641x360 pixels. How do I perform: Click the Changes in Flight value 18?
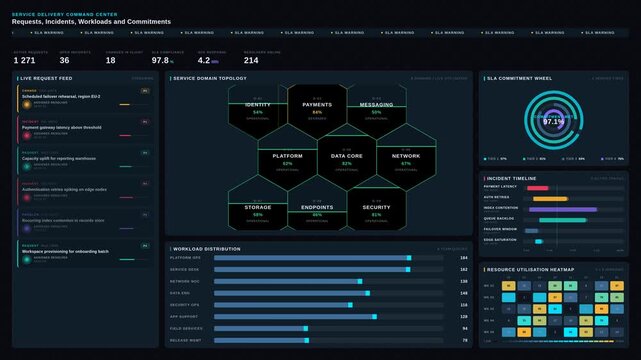click(110, 60)
